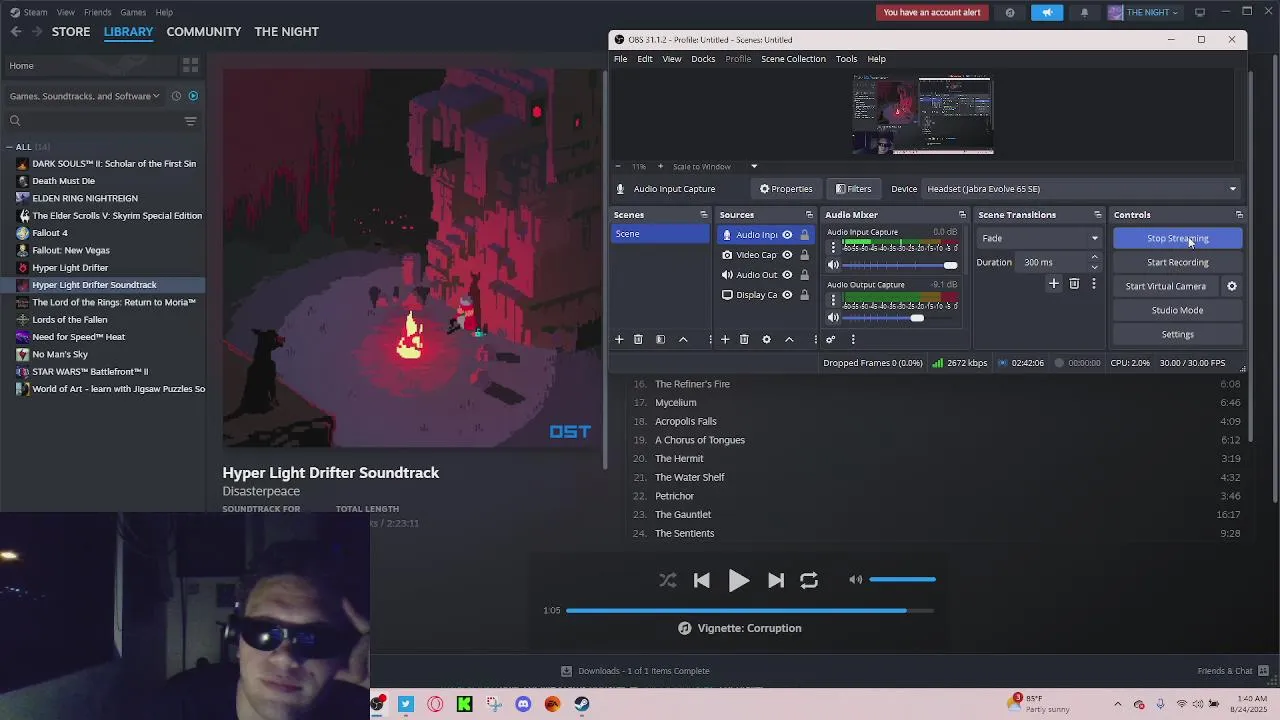1280x720 pixels.
Task: Remove the scene transition with the trash icon
Action: [x=1074, y=284]
